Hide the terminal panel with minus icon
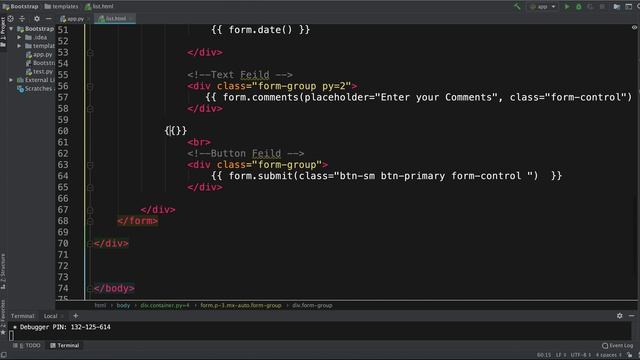The height and width of the screenshot is (360, 640). coord(631,316)
